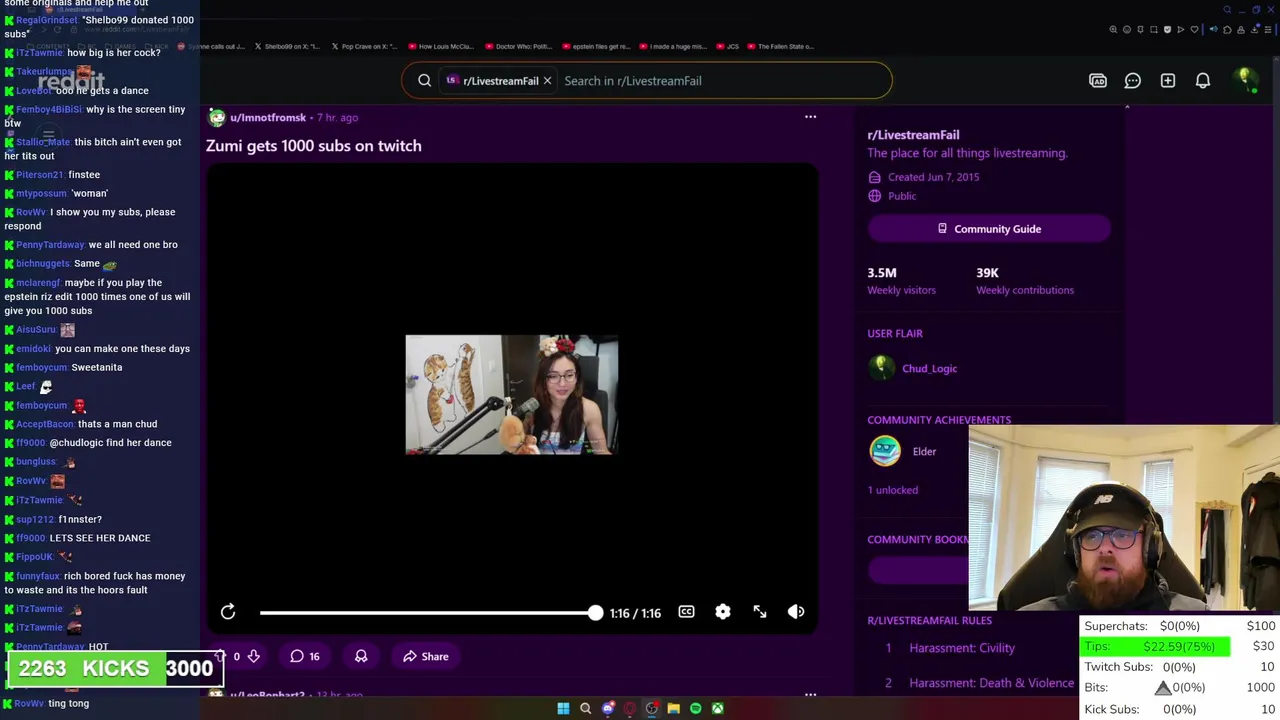The width and height of the screenshot is (1280, 720).
Task: Open the post overflow menu for u/Imnotfromsk
Action: pos(811,117)
